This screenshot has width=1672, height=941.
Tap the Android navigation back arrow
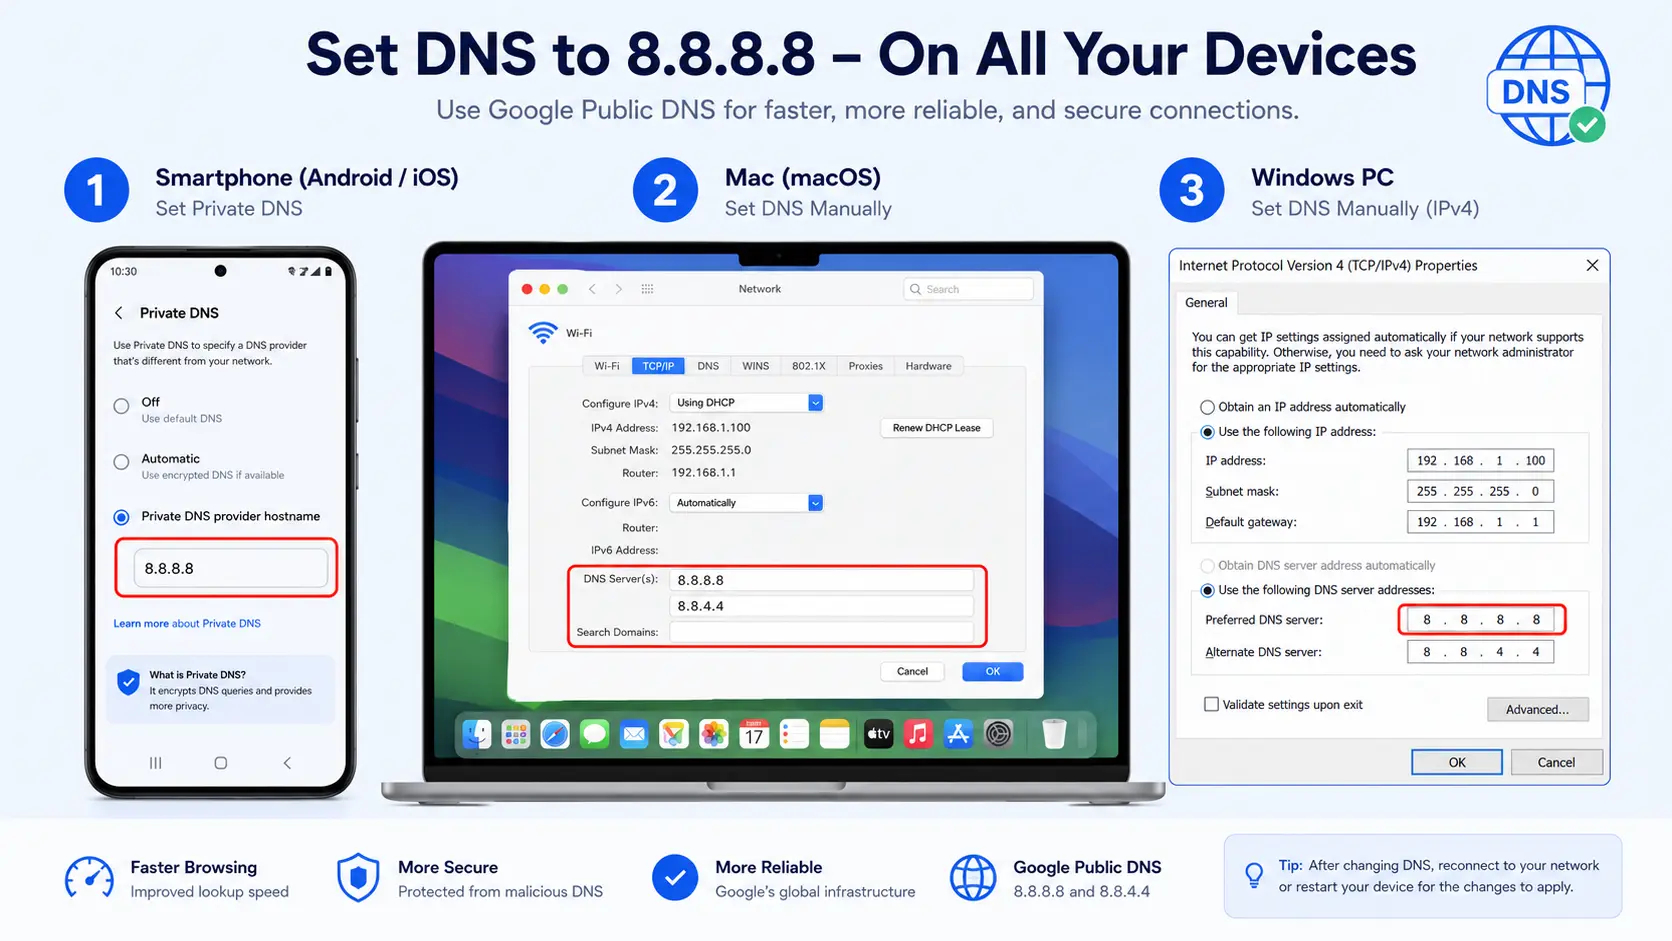pos(287,763)
